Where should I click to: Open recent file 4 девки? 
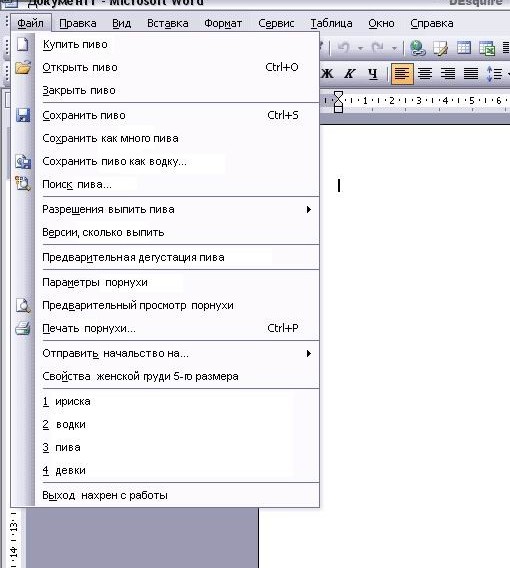coord(177,470)
